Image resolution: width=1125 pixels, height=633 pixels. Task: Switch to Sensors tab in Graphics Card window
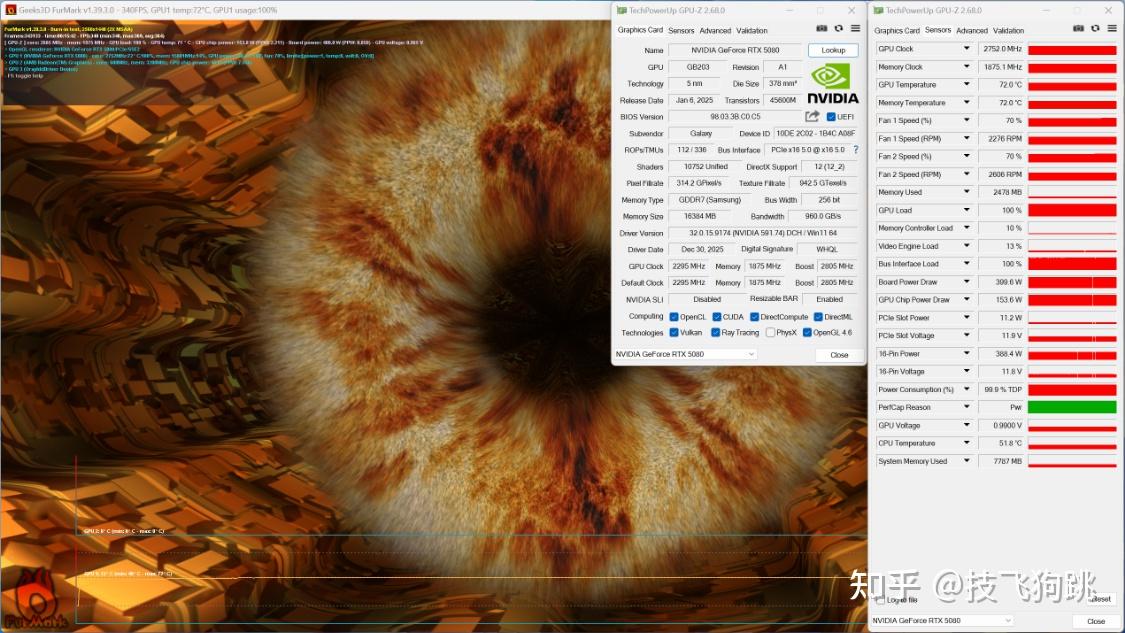click(x=681, y=31)
